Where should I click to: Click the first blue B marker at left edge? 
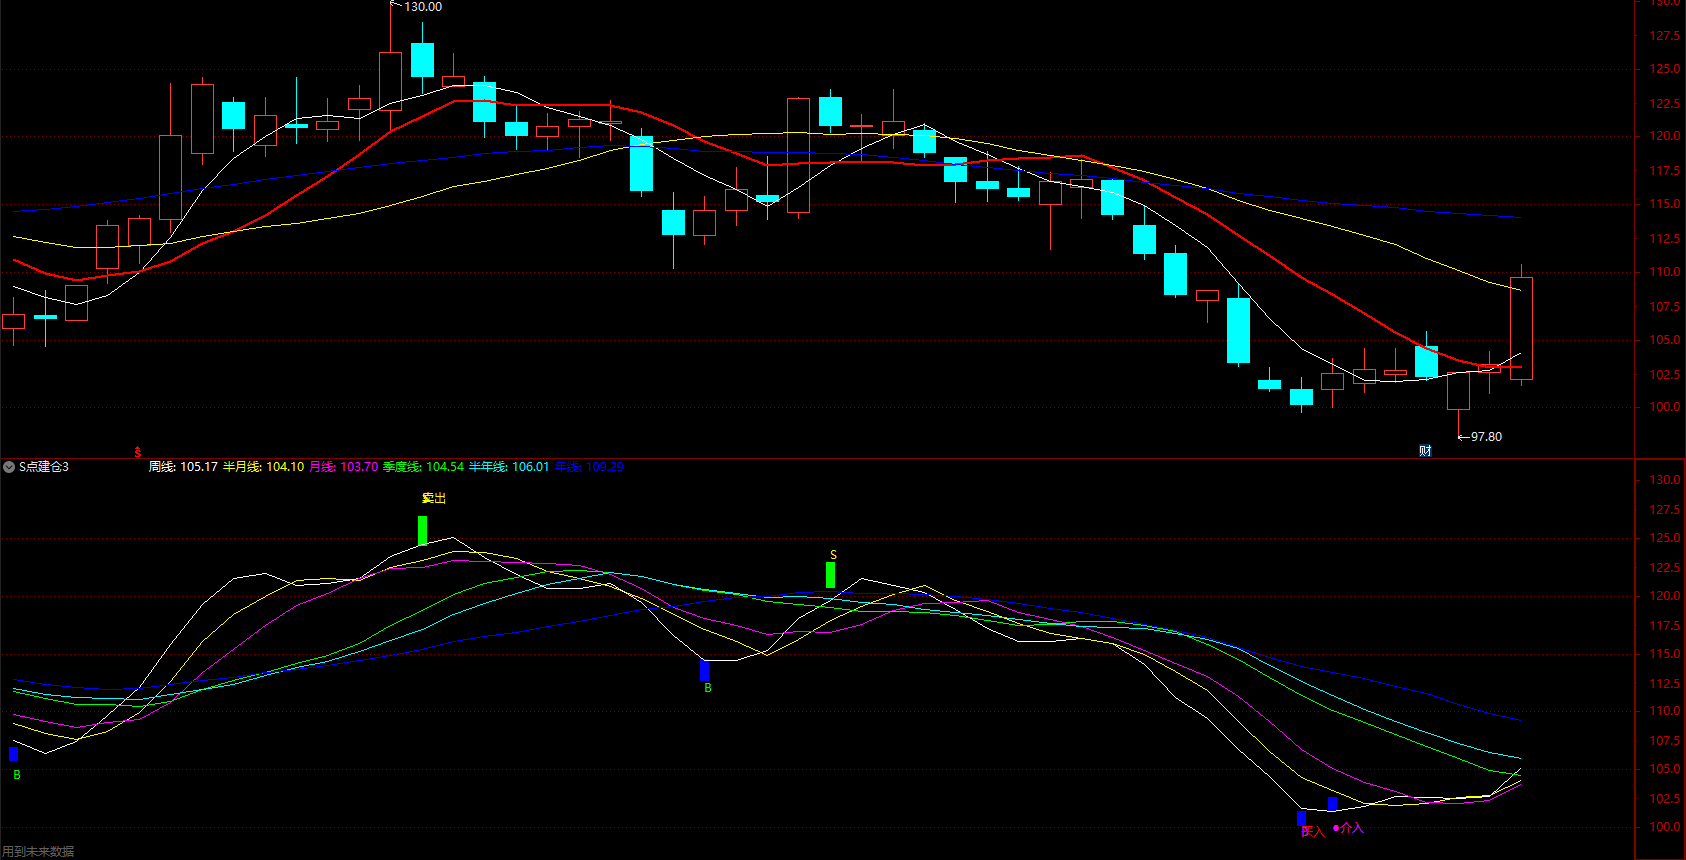coord(13,754)
